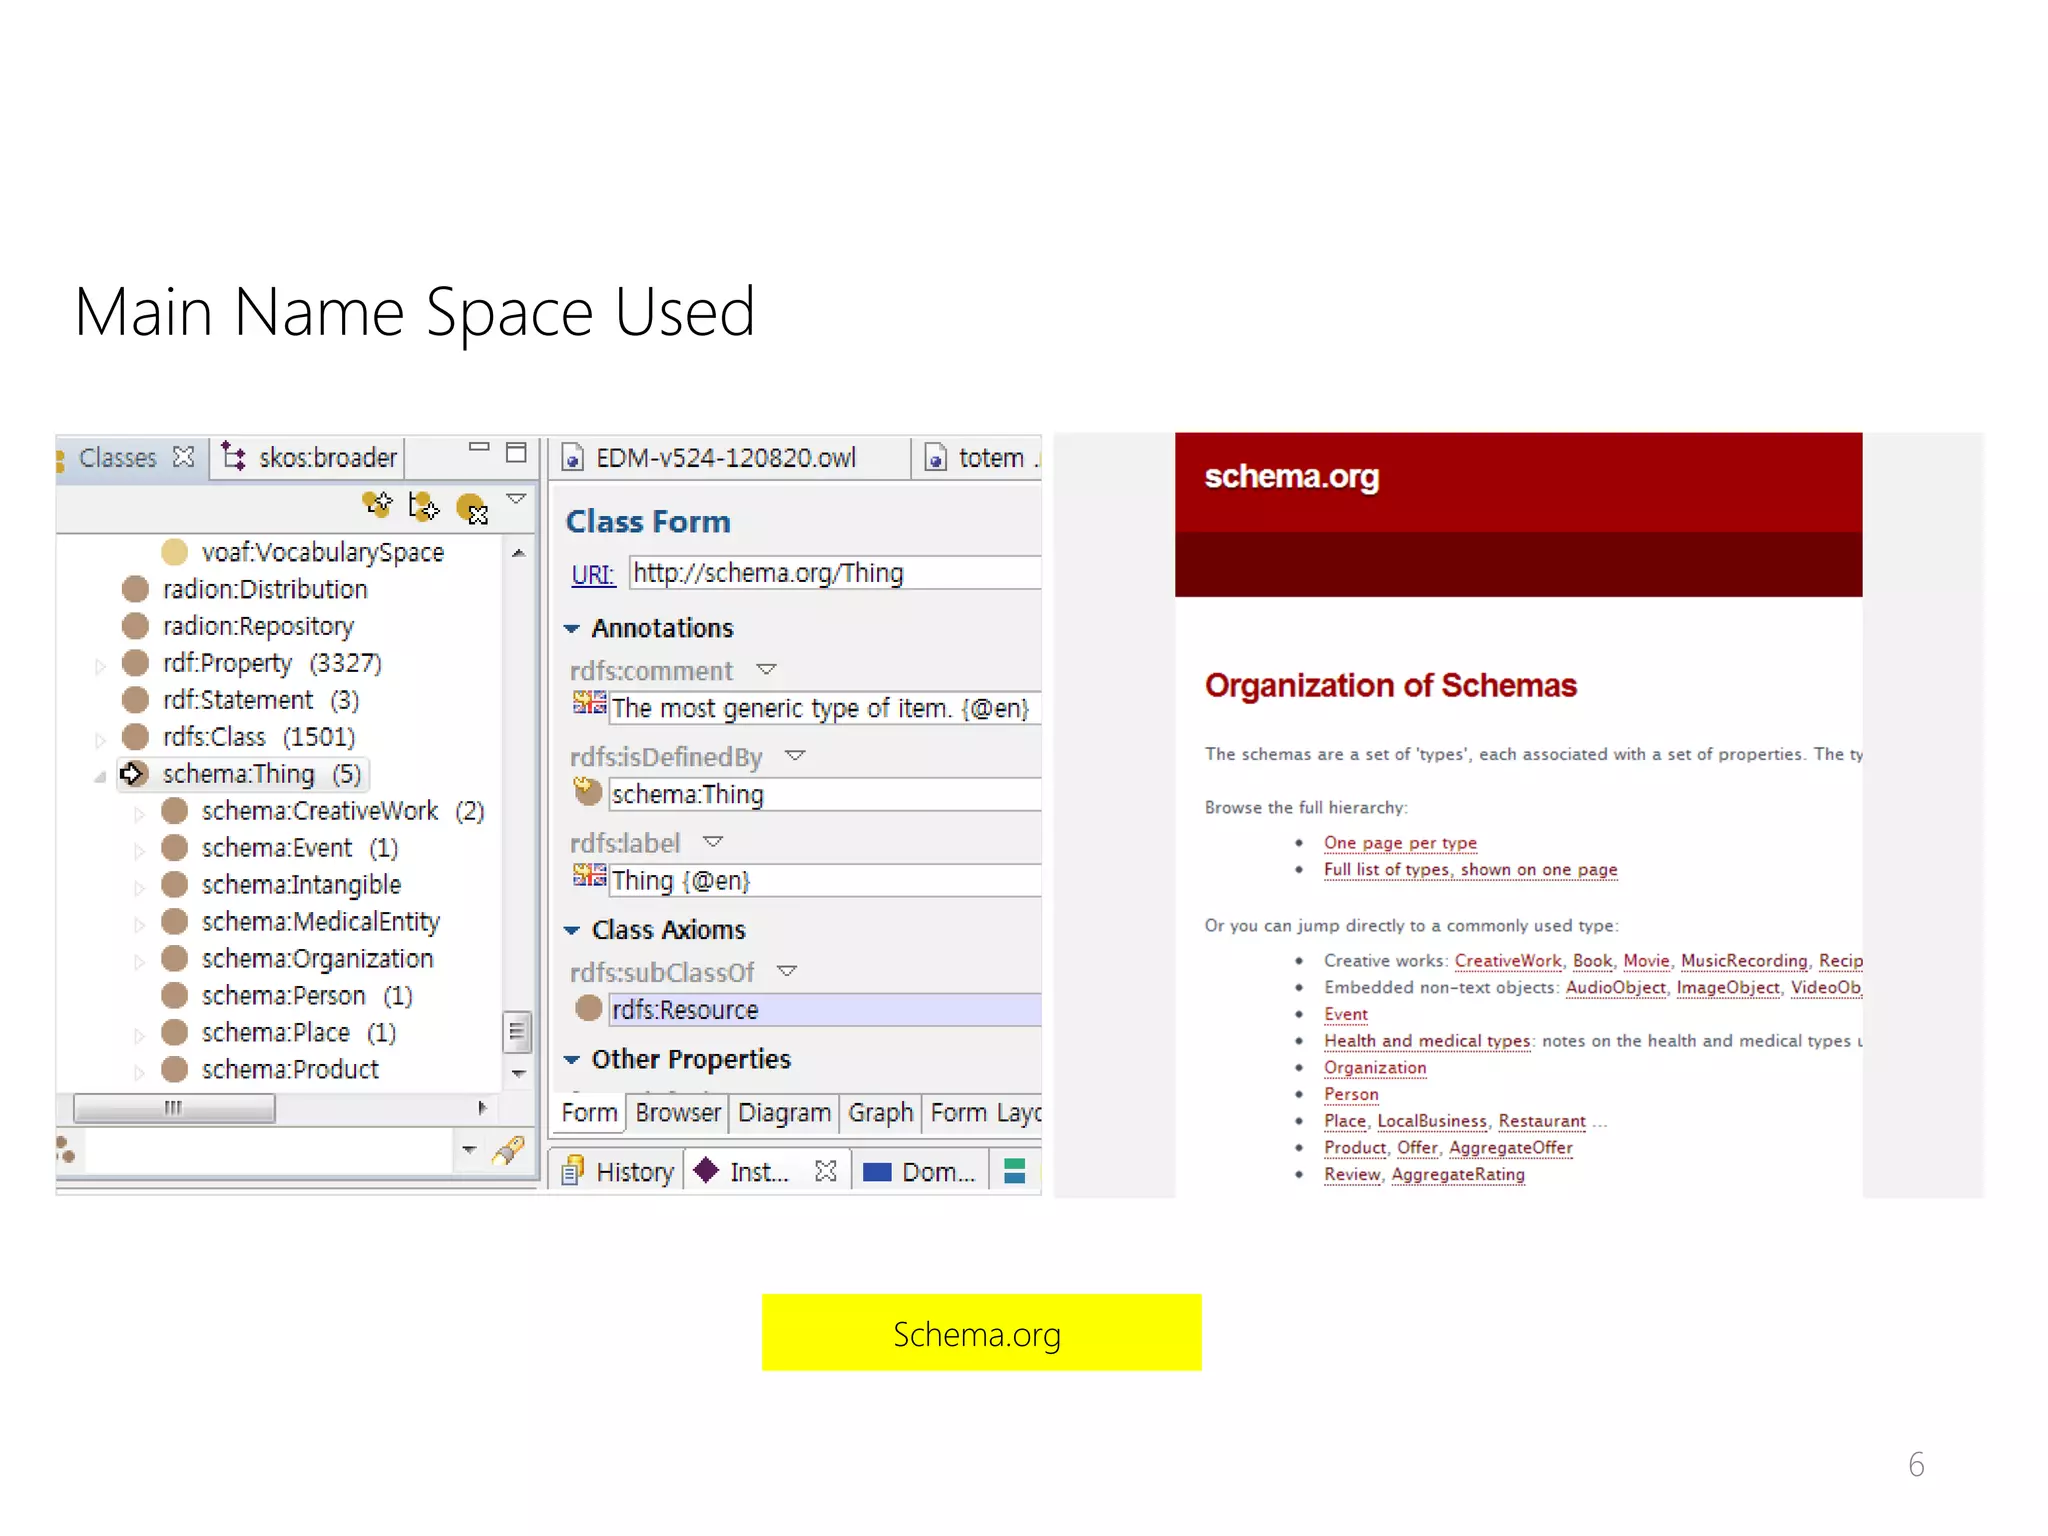Switch to the Browser tab
Image resolution: width=2048 pixels, height=1536 pixels.
[678, 1113]
